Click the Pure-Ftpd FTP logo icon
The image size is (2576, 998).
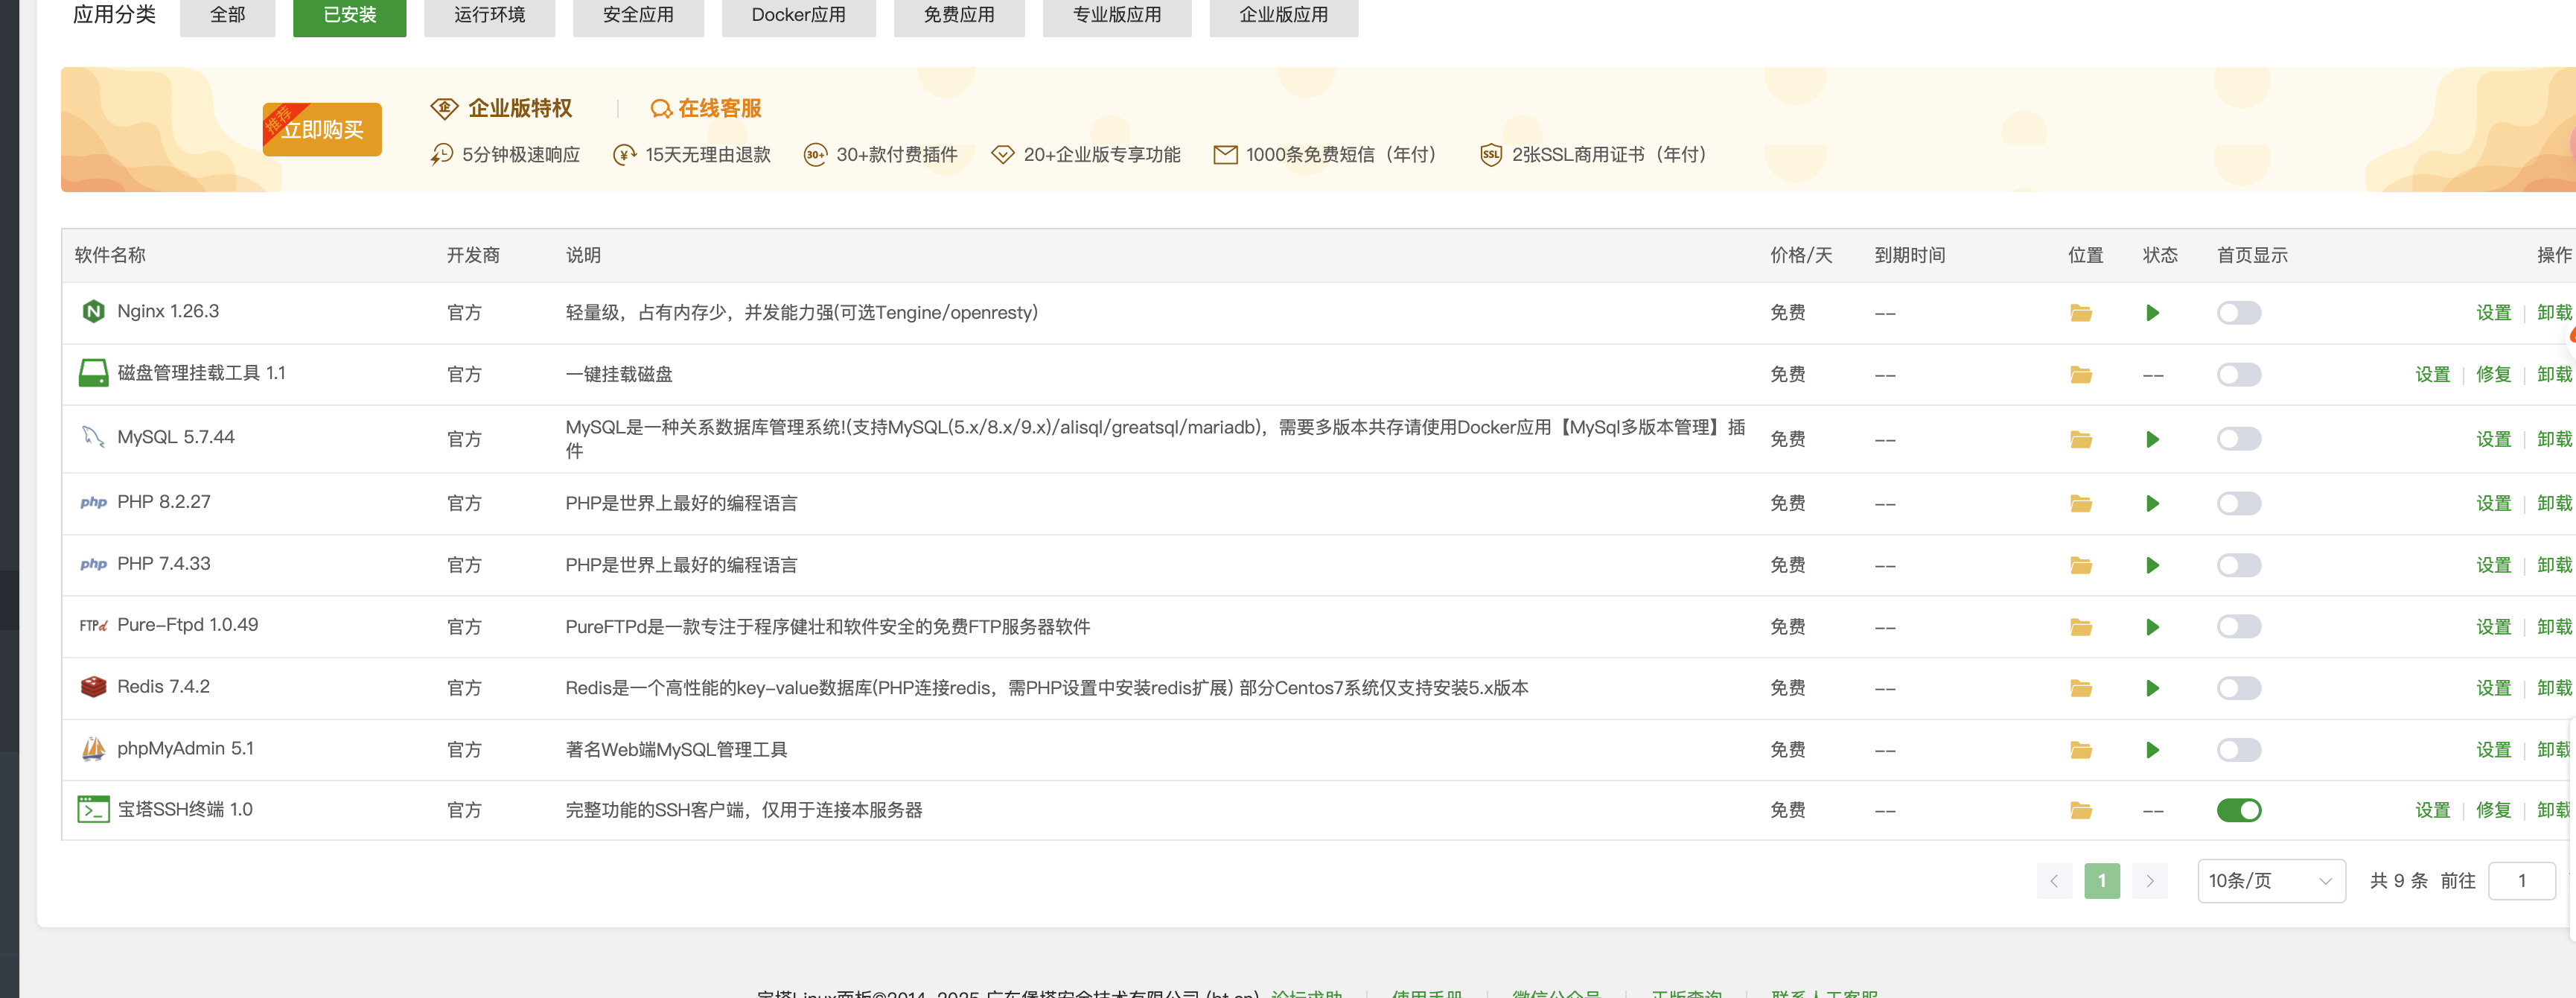(x=93, y=625)
